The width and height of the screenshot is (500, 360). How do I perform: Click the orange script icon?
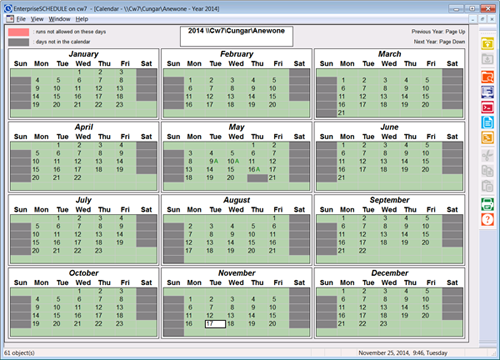487,138
